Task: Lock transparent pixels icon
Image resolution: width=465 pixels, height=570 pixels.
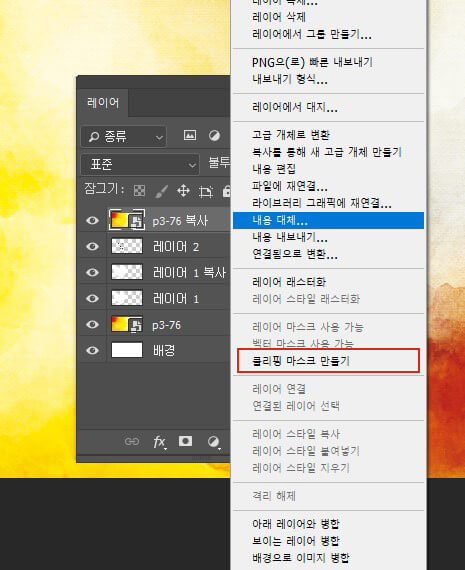Action: pyautogui.click(x=139, y=190)
